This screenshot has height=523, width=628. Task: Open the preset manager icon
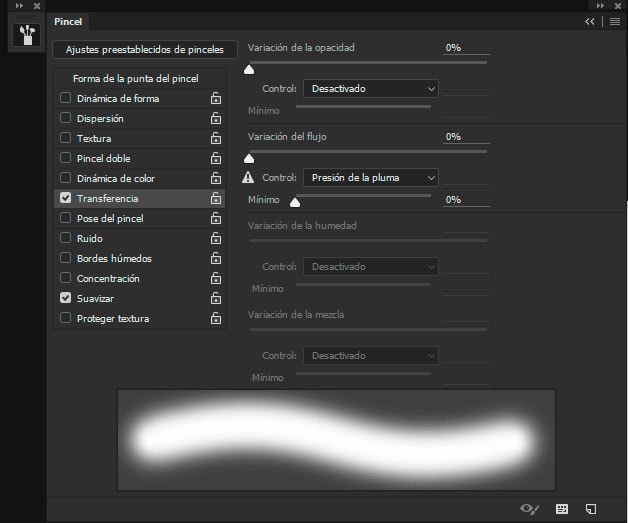pos(562,509)
